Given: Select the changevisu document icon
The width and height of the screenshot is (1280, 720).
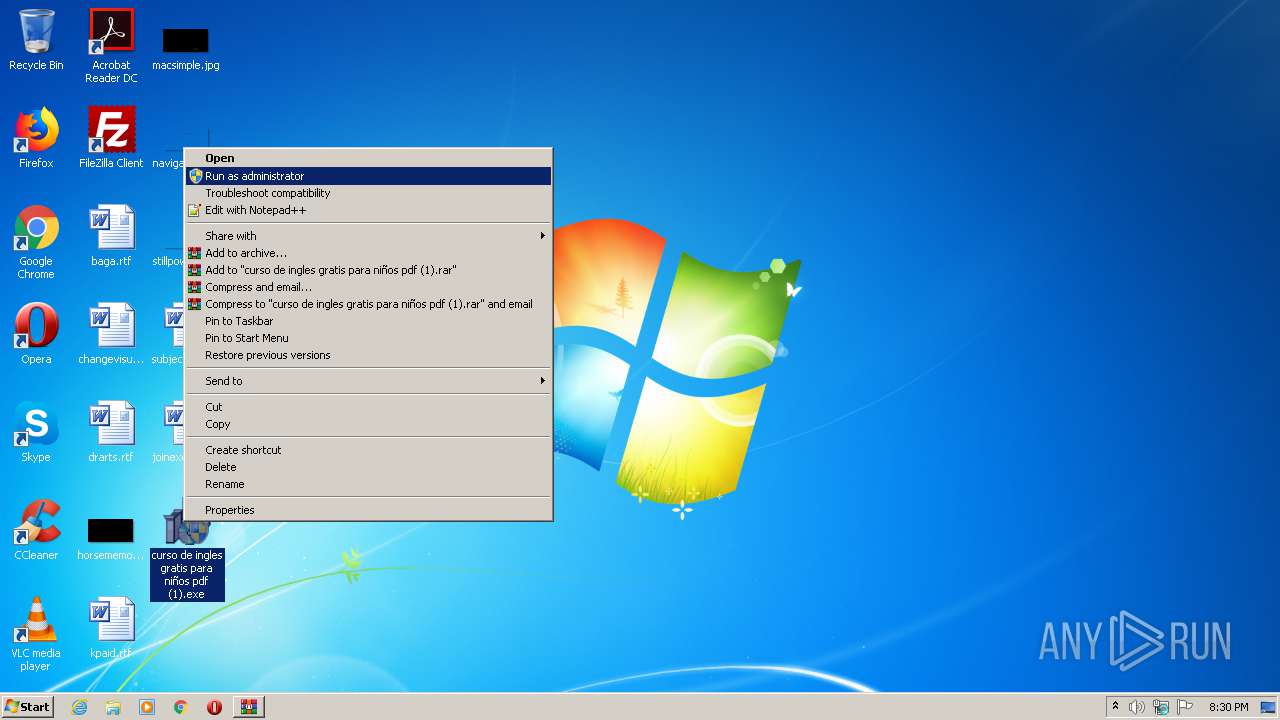Looking at the screenshot, I should [111, 334].
